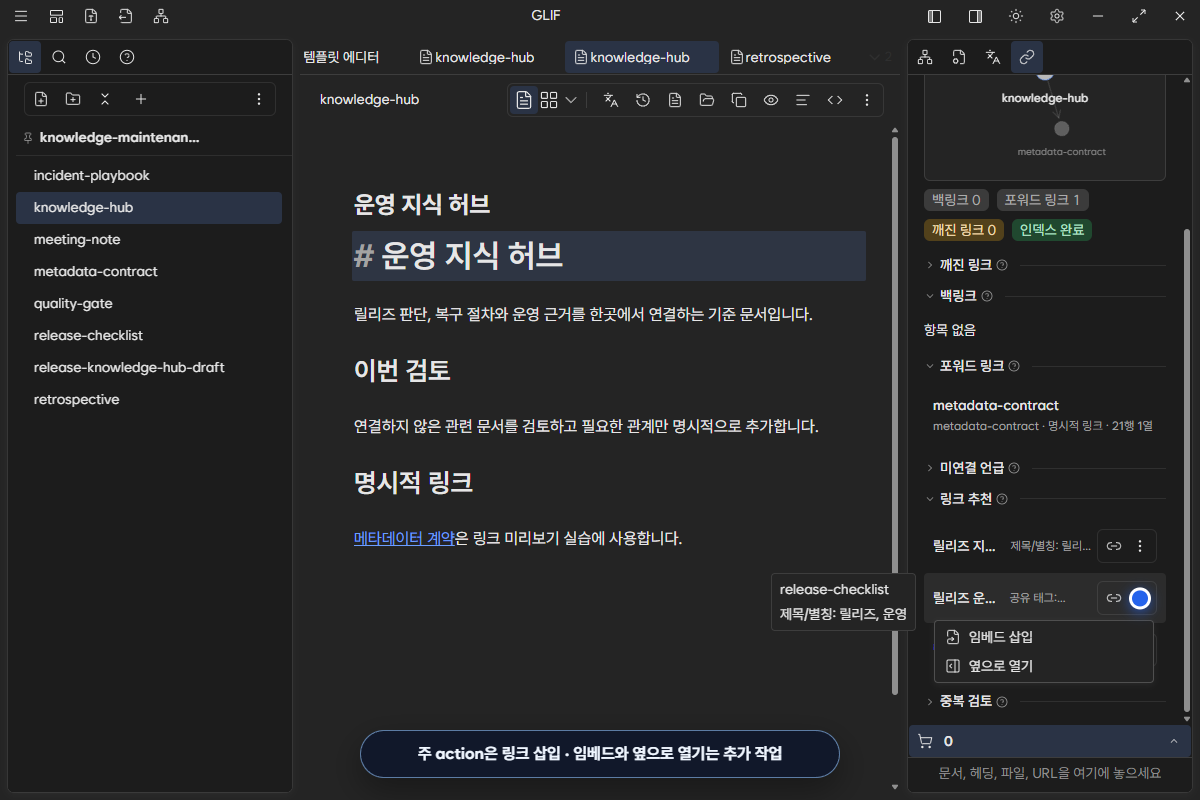The image size is (1200, 800).
Task: Click the export document icon in title bar
Action: point(125,16)
